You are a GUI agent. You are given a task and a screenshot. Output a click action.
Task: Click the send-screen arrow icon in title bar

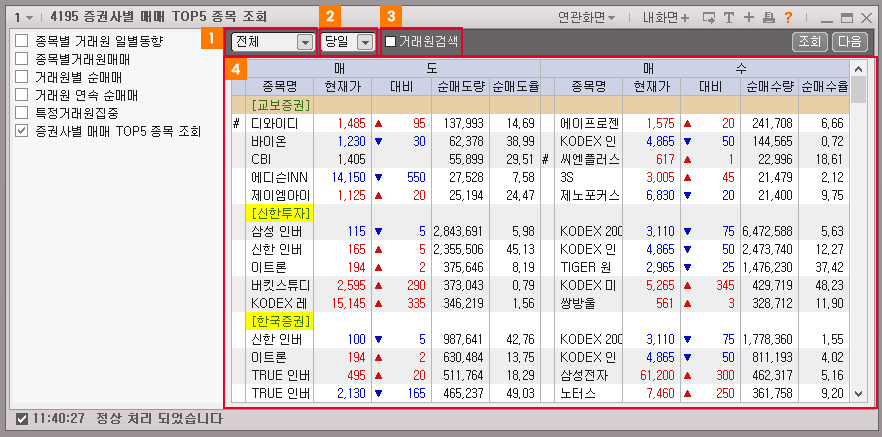710,17
